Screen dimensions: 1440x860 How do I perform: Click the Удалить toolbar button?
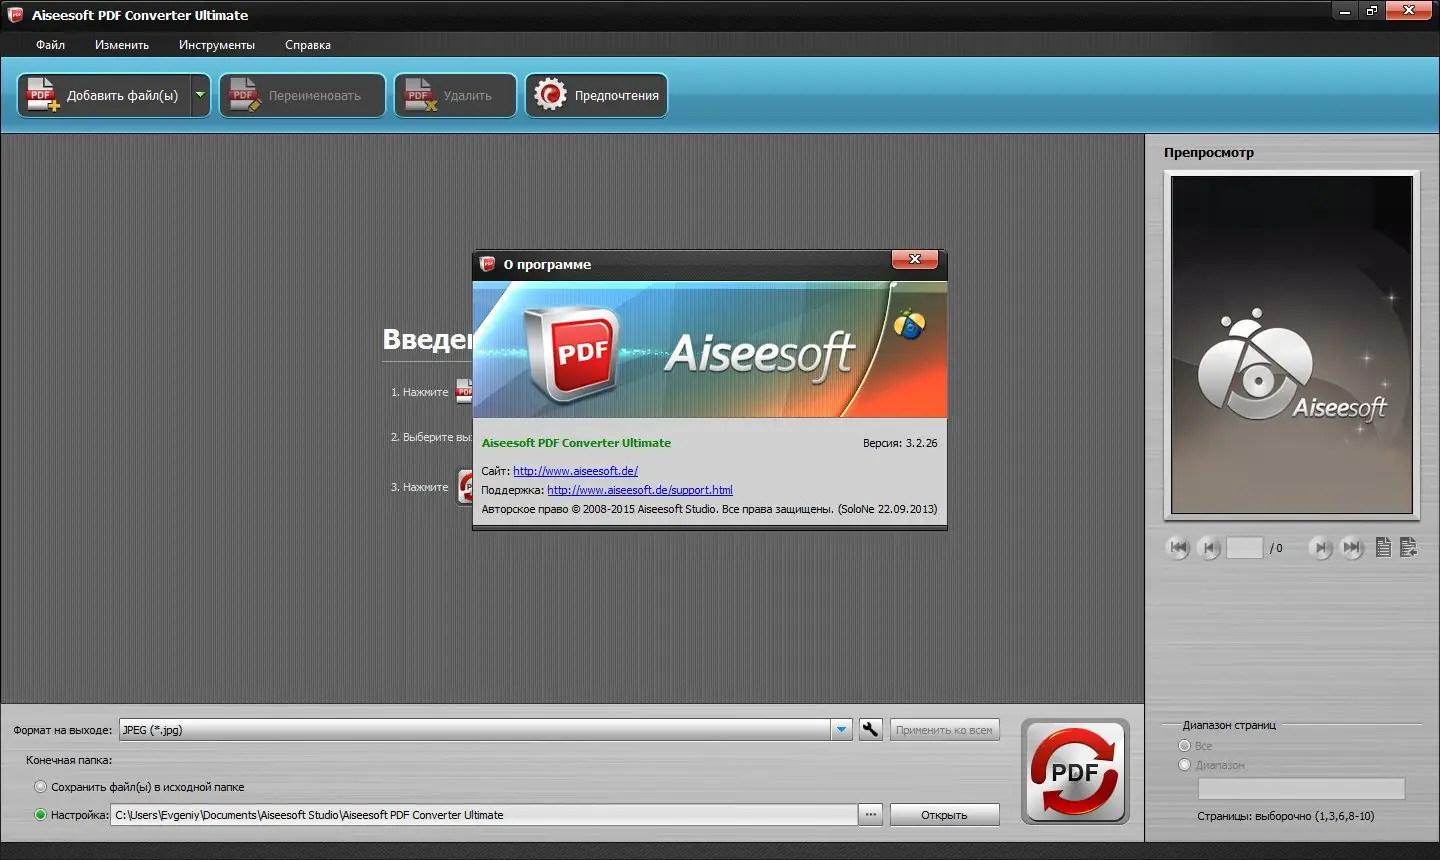[x=455, y=95]
